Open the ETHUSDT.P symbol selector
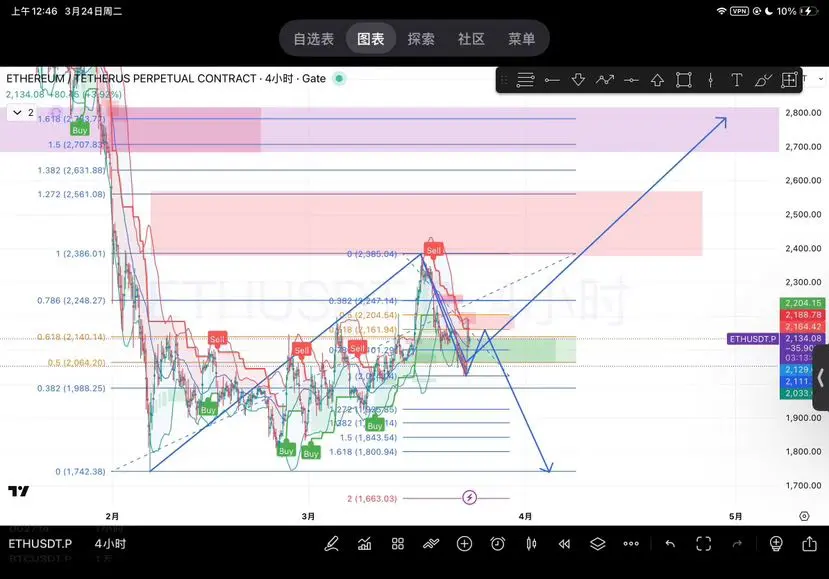829x579 pixels. [40, 544]
